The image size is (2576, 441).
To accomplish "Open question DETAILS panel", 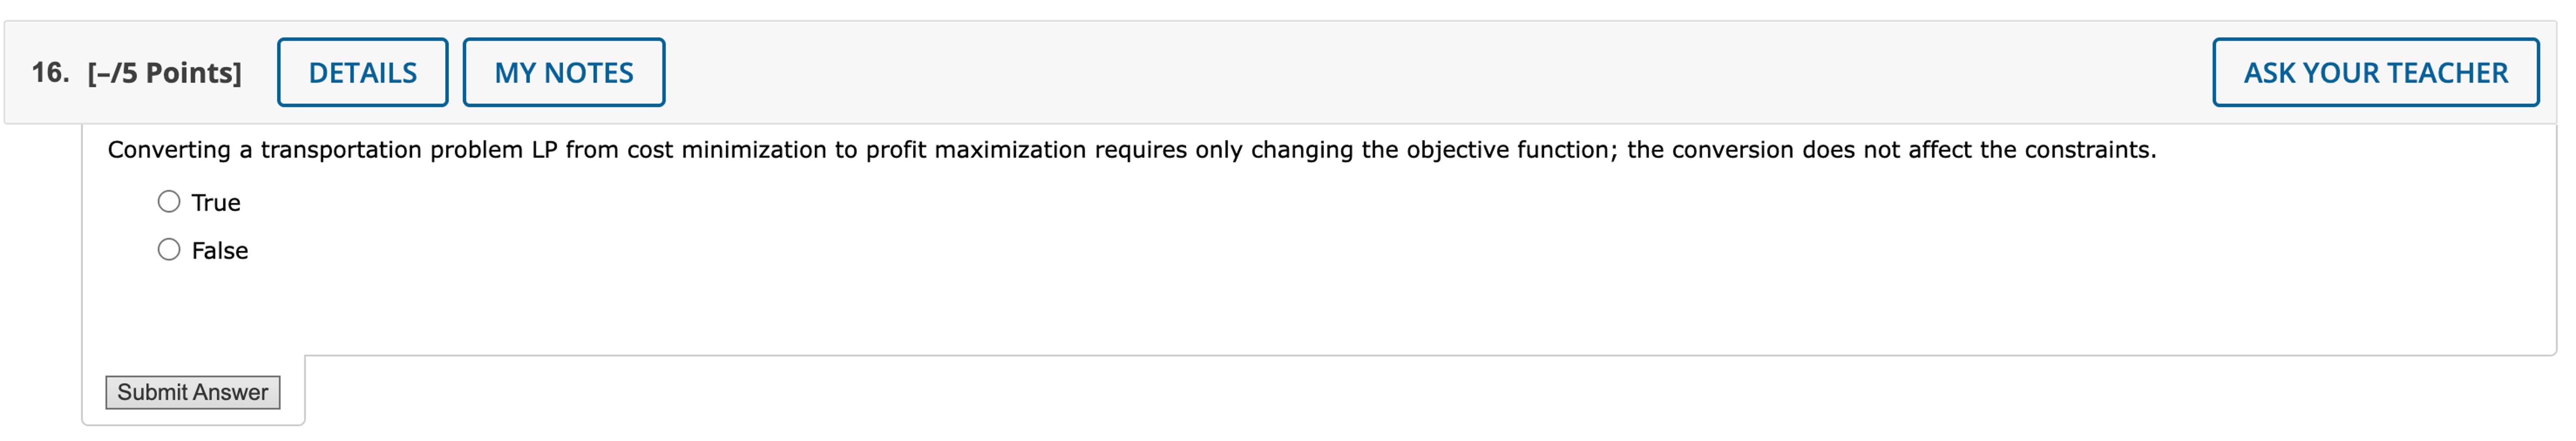I will 362,71.
